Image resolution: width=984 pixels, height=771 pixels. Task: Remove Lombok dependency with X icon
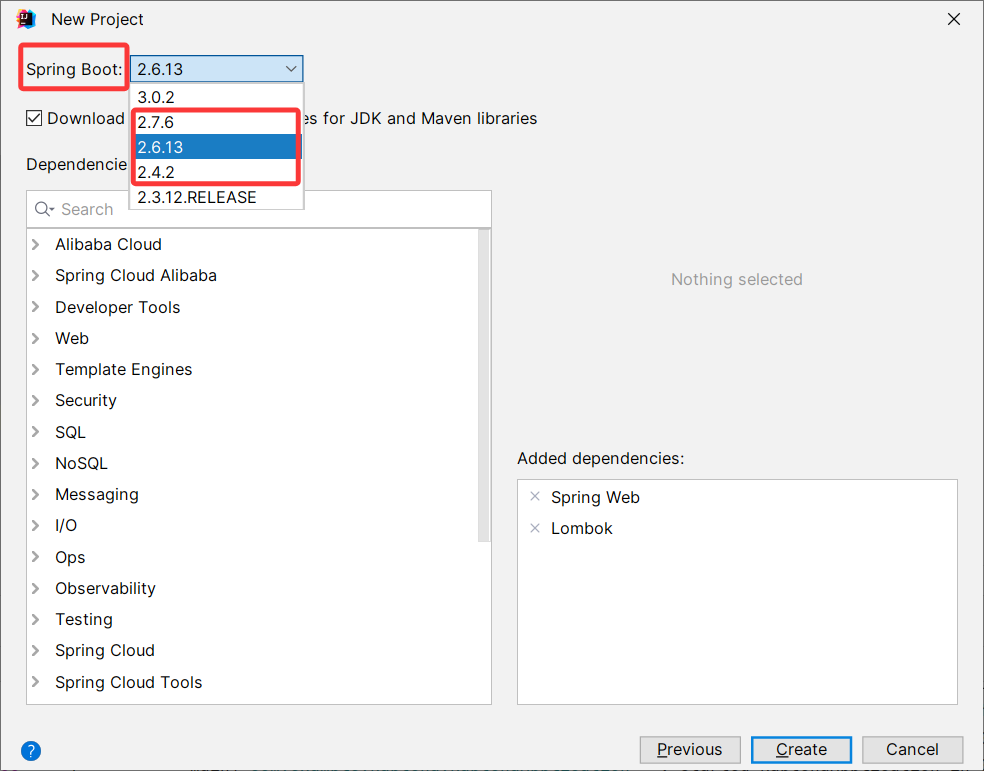pos(535,528)
